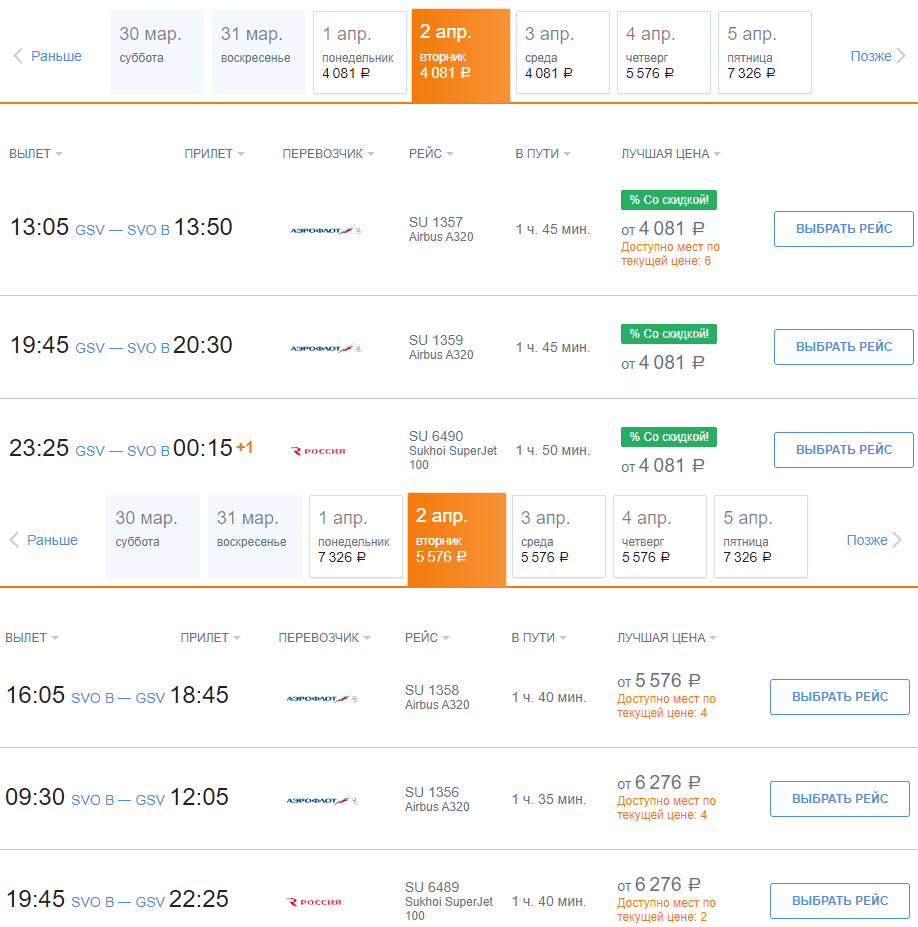Click Aeroflot logo for flight SU 1358
Image resolution: width=918 pixels, height=927 pixels.
[x=321, y=698]
